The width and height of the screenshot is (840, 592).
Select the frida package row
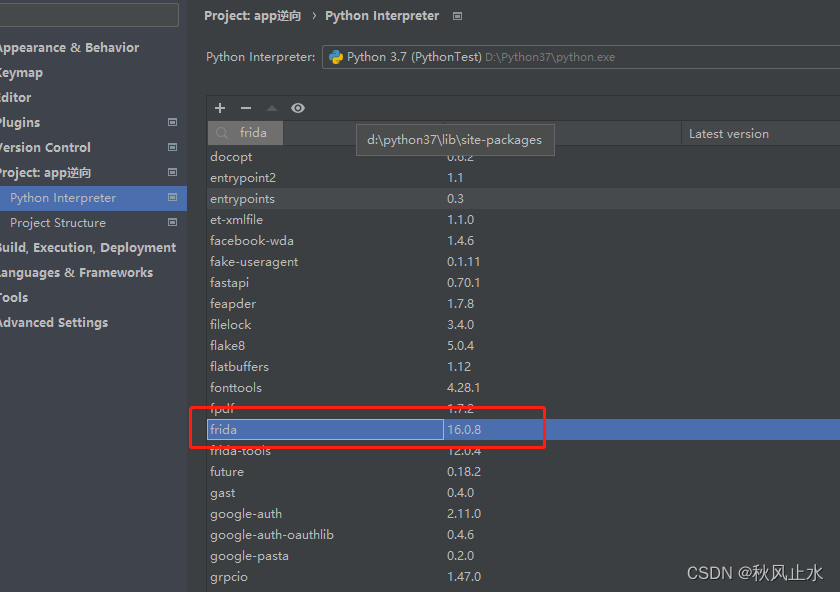[x=523, y=430]
